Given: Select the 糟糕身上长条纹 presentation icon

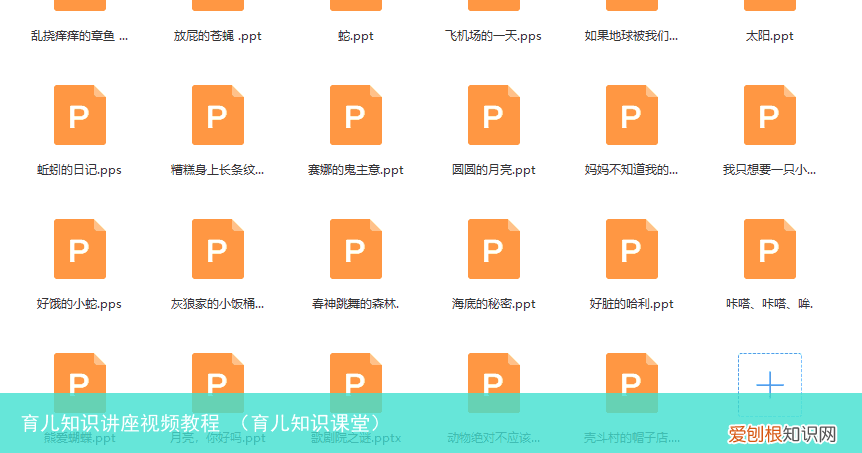Looking at the screenshot, I should point(218,115).
